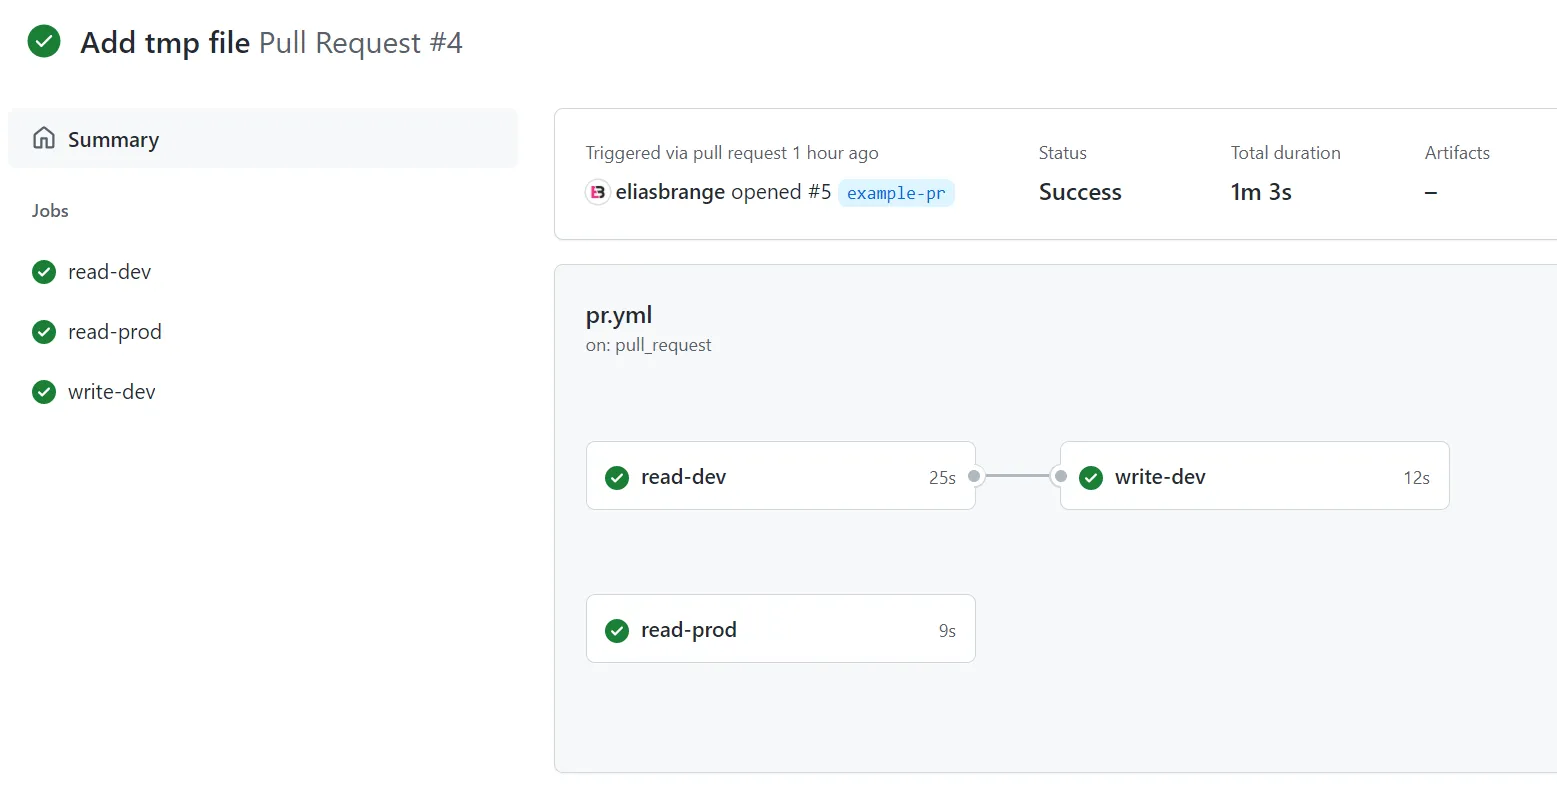Click the check icon beside write-dev in Jobs list

43,391
